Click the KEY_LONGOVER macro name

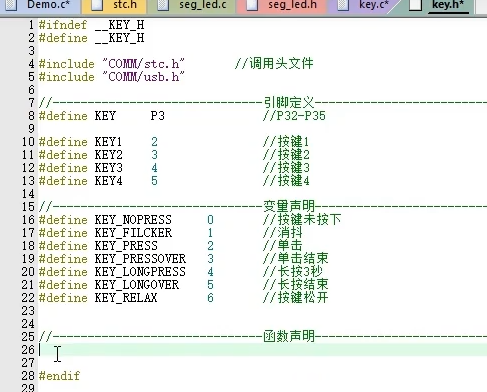137,285
